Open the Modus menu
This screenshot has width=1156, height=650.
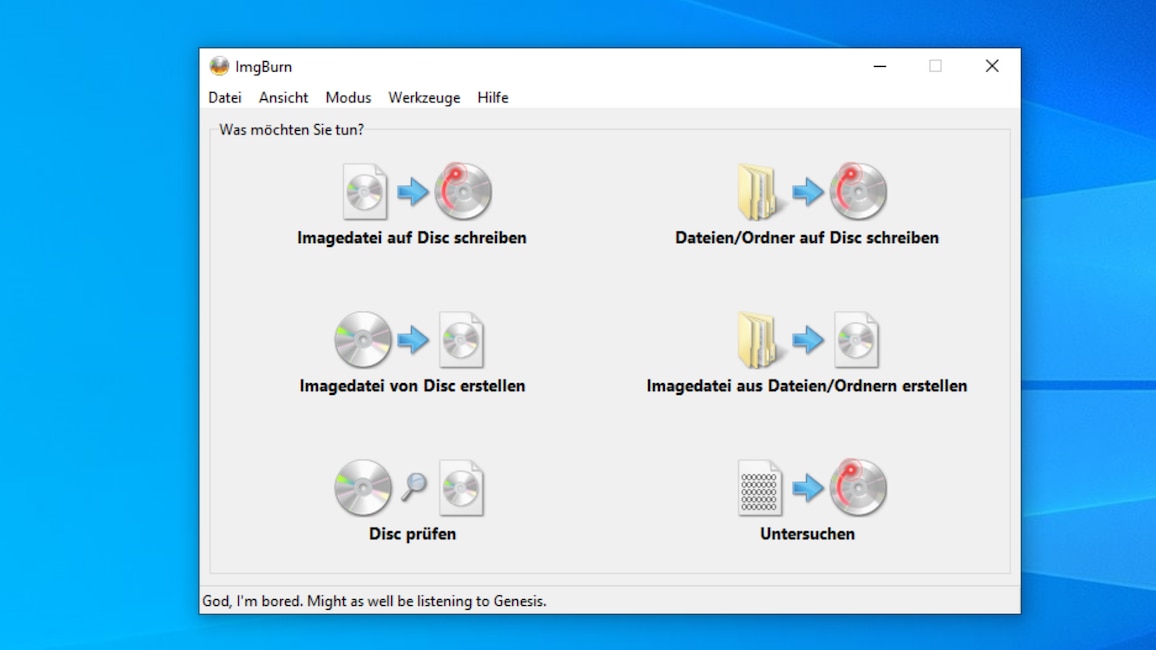348,97
